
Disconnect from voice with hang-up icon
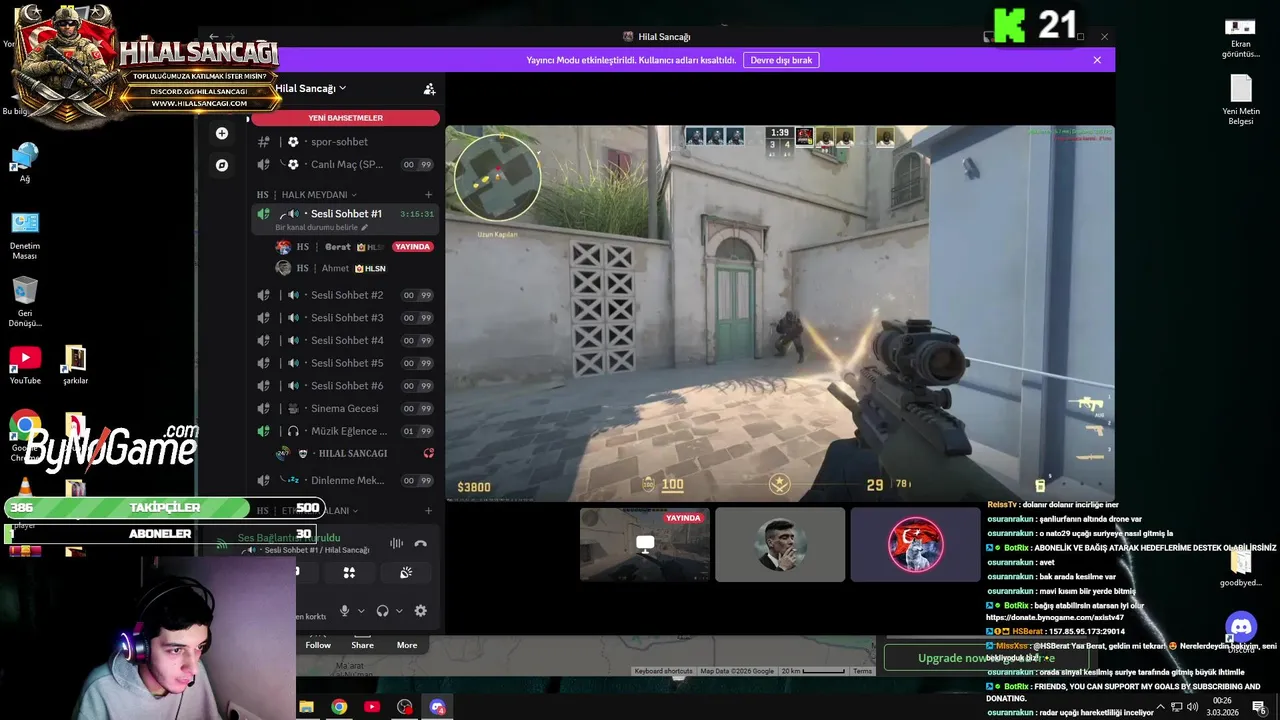pos(420,543)
